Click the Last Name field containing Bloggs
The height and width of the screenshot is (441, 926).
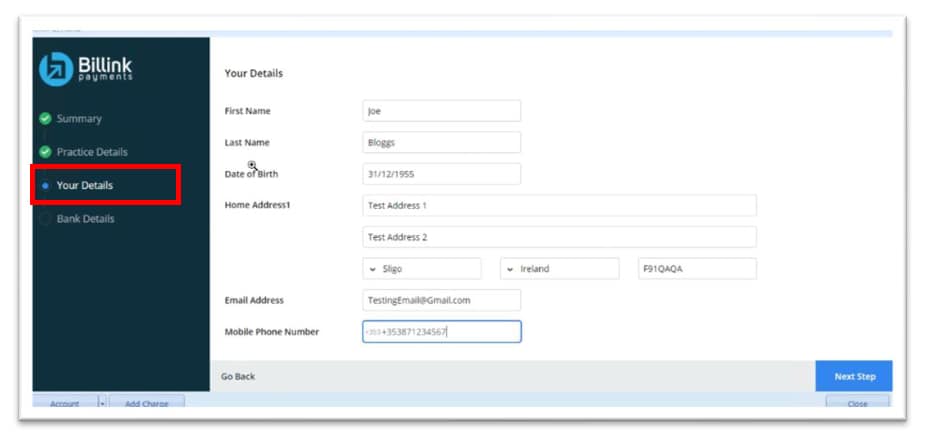coord(441,143)
